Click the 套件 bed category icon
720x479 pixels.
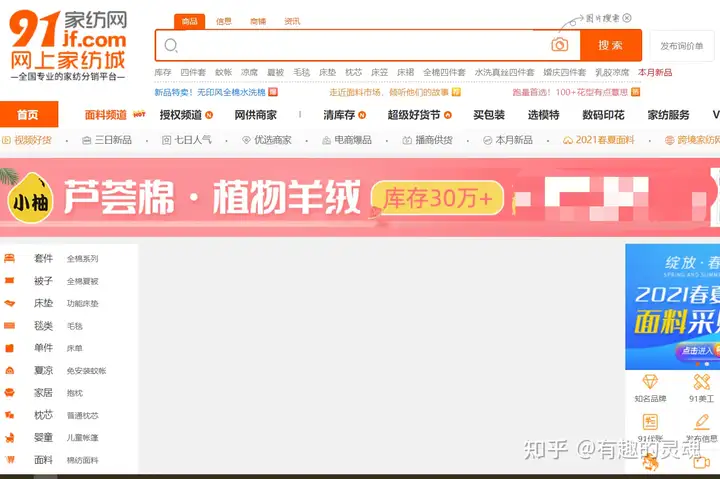pyautogui.click(x=10, y=259)
